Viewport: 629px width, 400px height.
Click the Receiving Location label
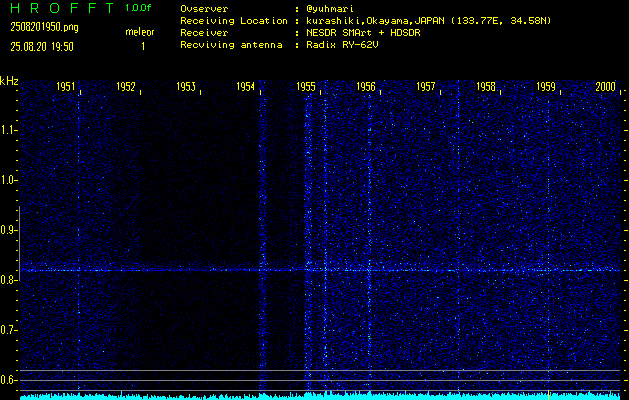[x=234, y=21]
